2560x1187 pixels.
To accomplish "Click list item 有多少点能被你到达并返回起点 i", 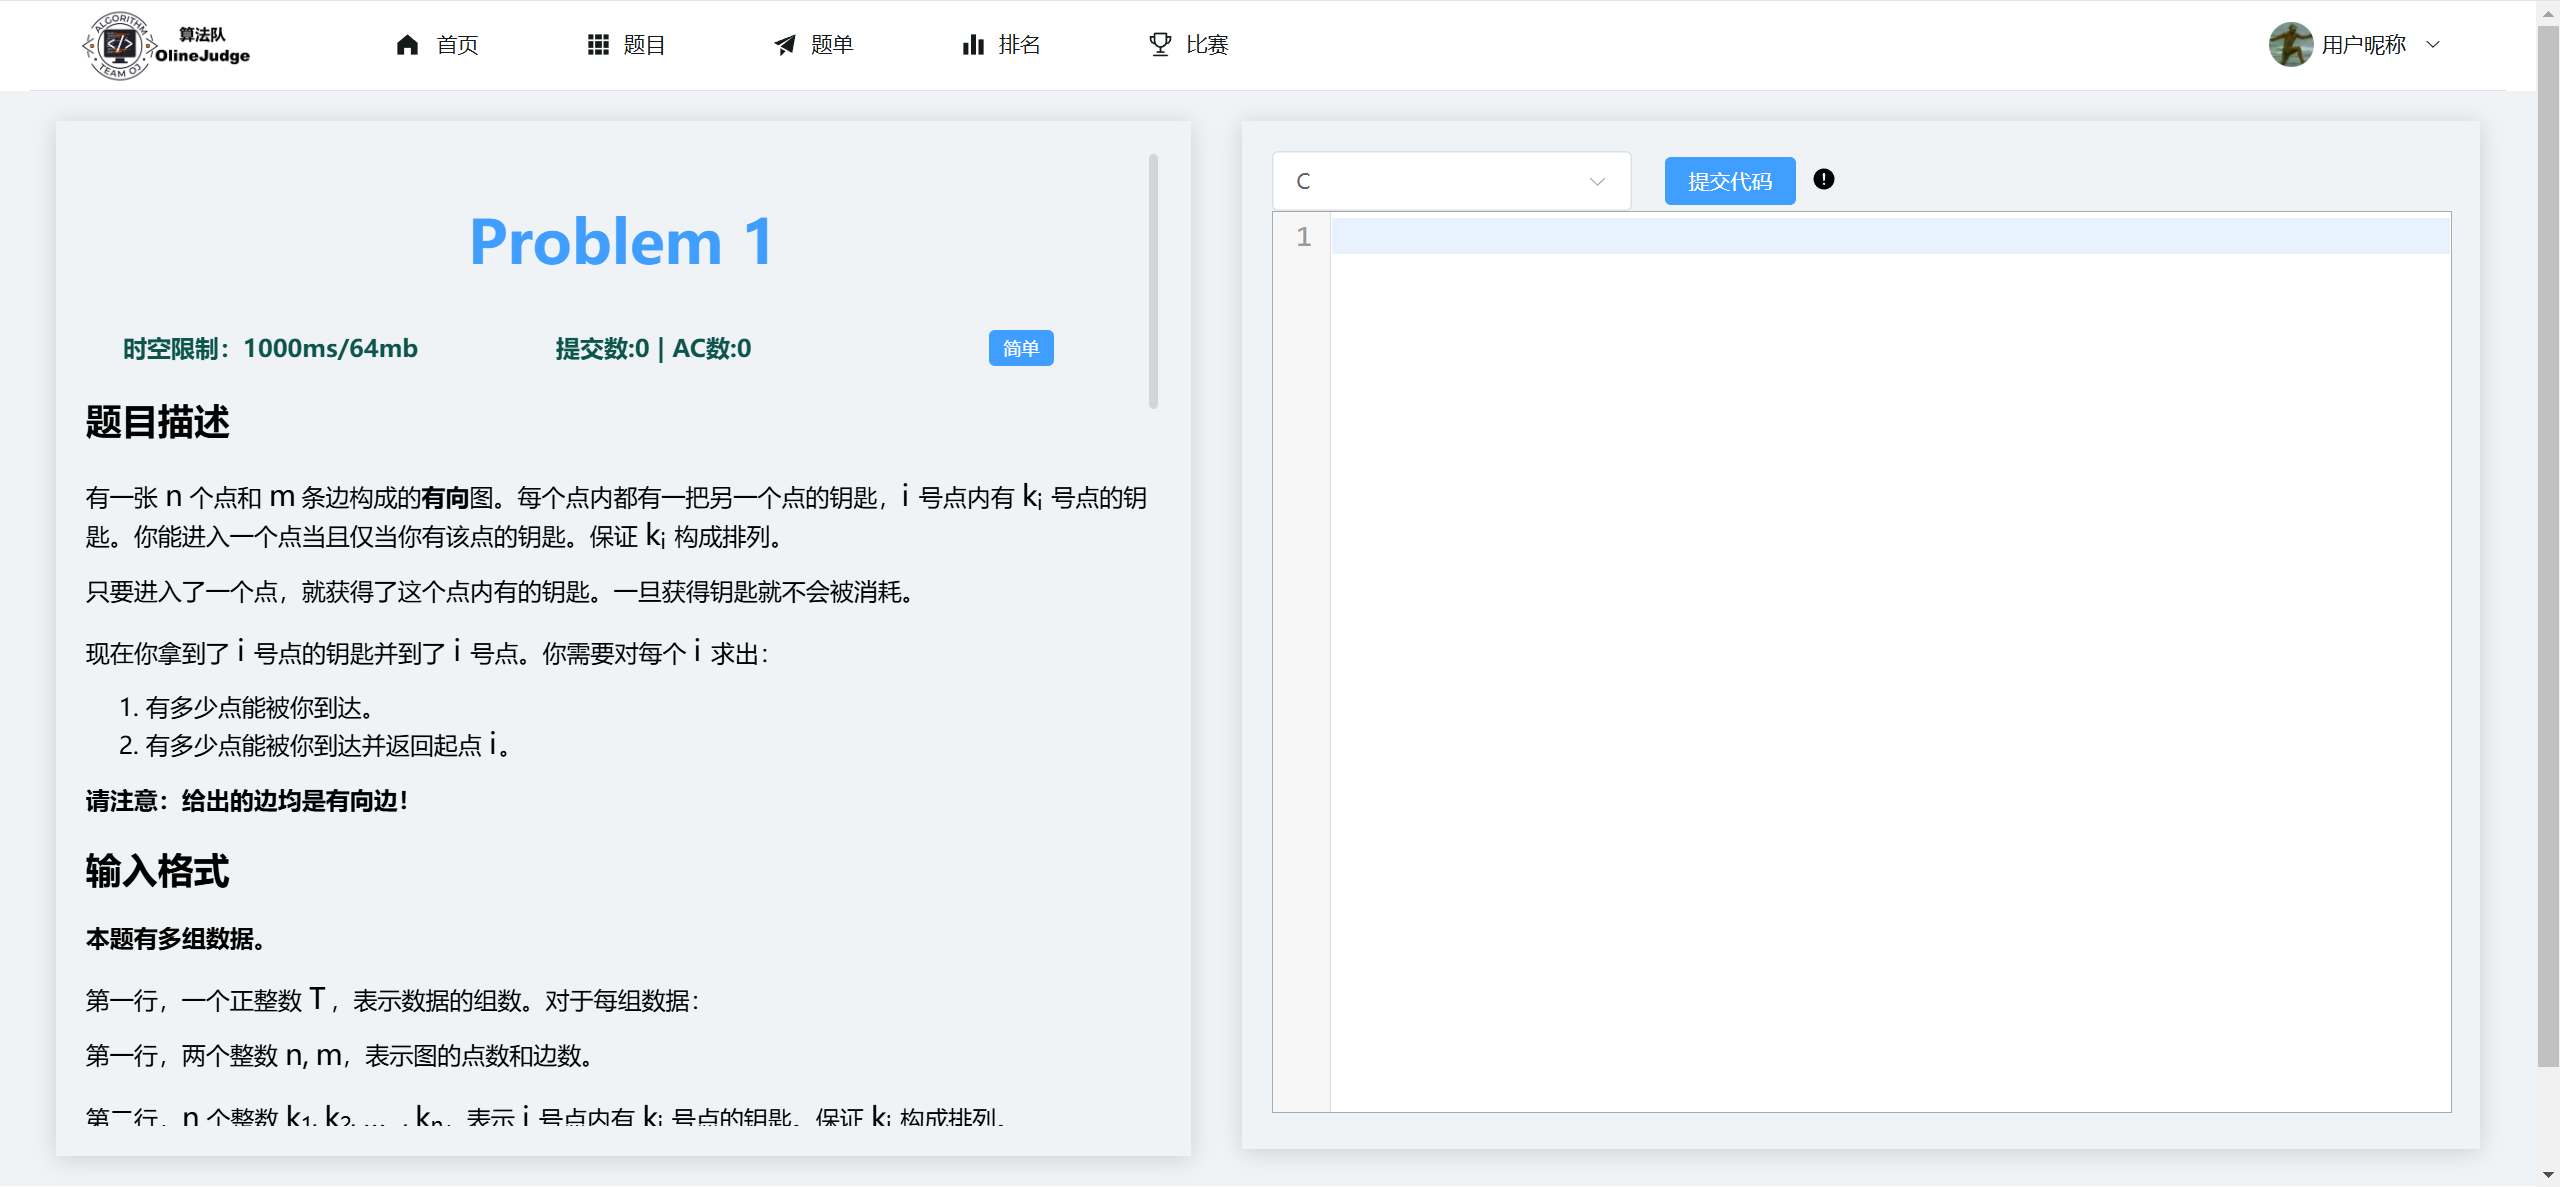I will tap(327, 745).
